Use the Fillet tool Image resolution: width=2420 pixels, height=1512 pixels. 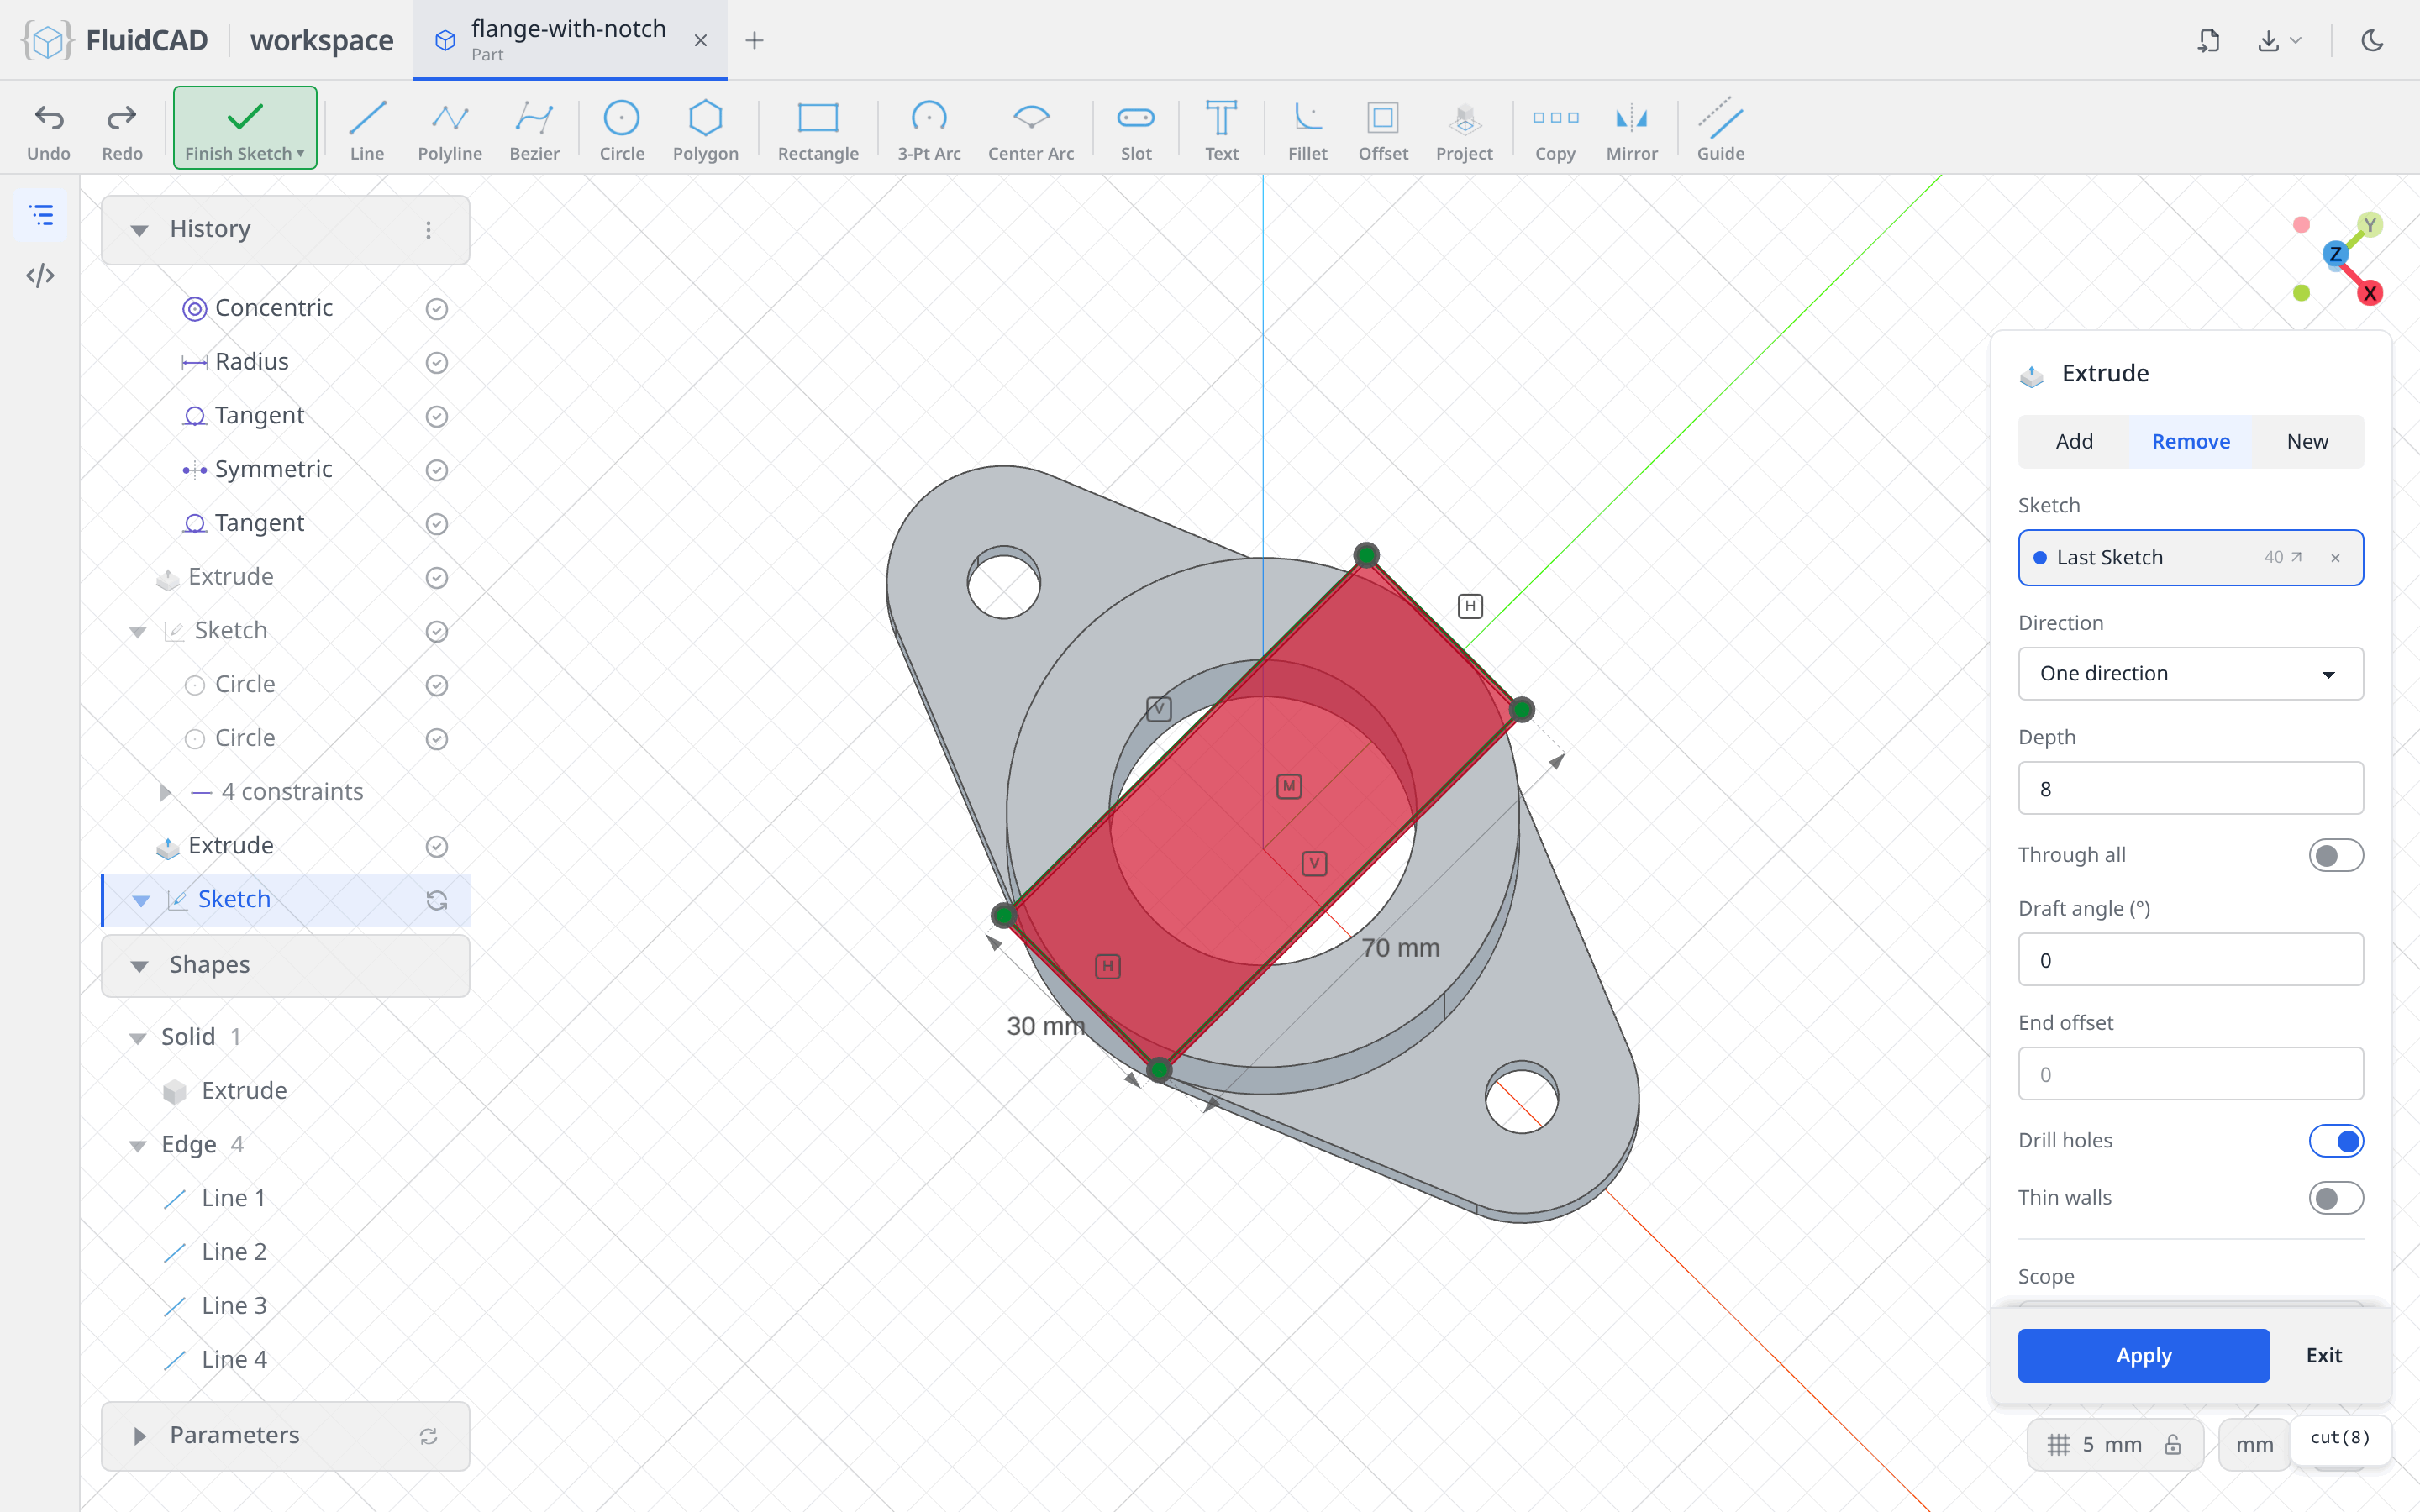pos(1307,129)
